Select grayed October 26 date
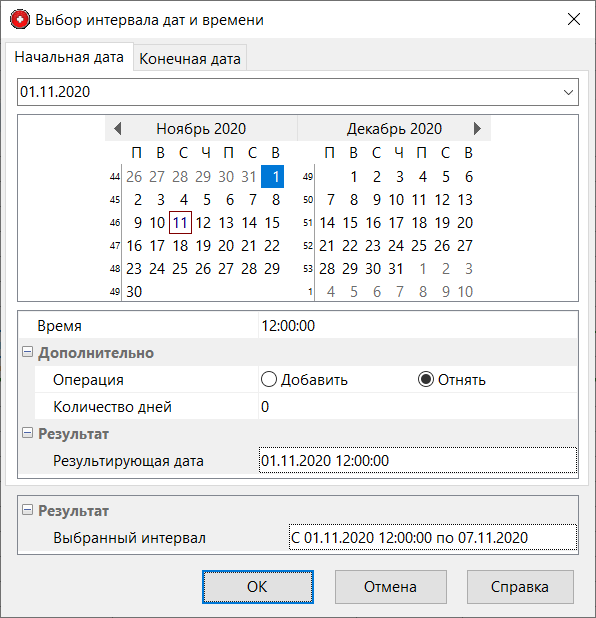Screen dimensions: 596x618 pos(134,177)
